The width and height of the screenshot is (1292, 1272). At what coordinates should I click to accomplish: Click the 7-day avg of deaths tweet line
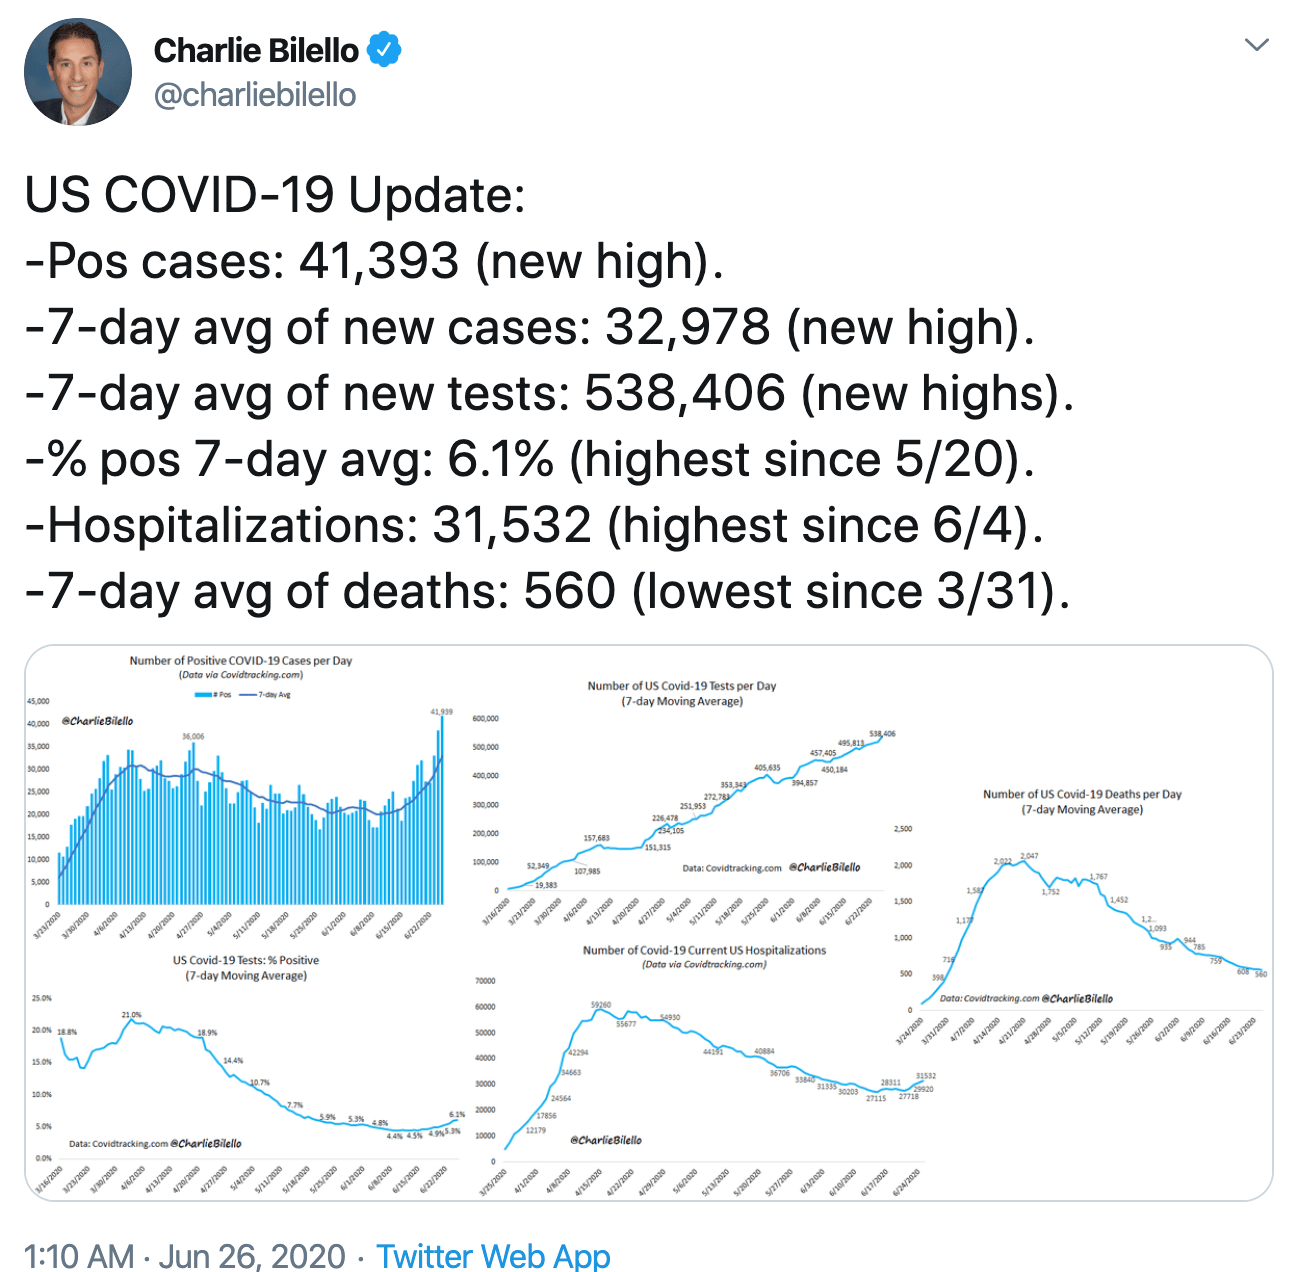coord(547,591)
